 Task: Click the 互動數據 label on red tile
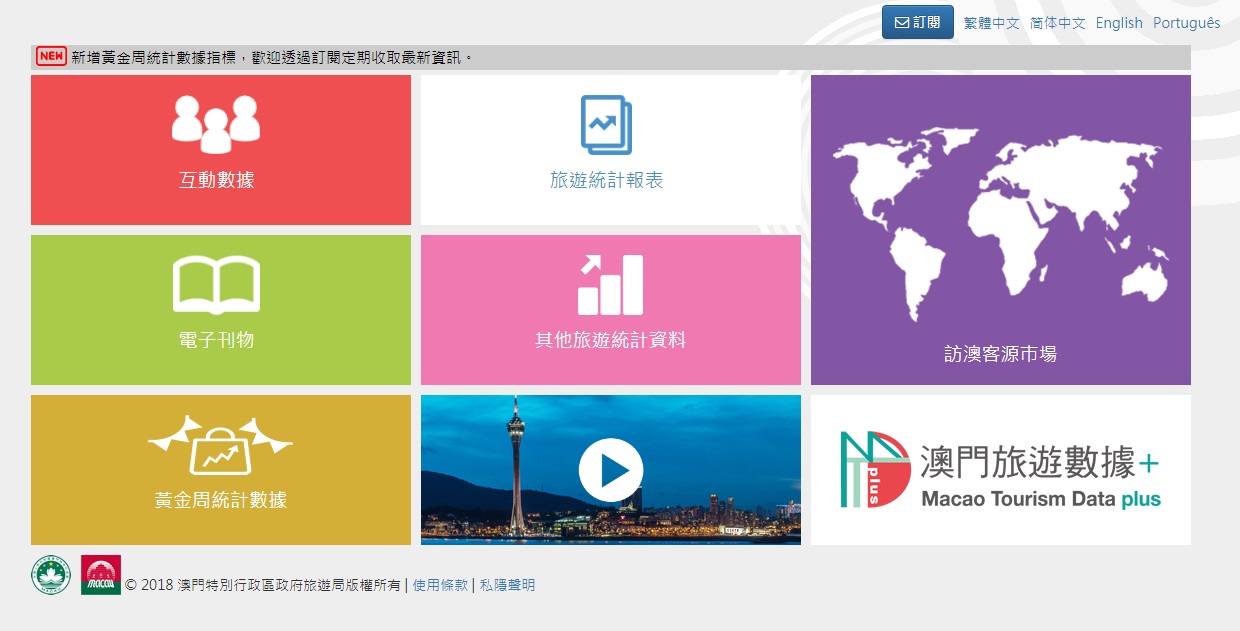(216, 181)
